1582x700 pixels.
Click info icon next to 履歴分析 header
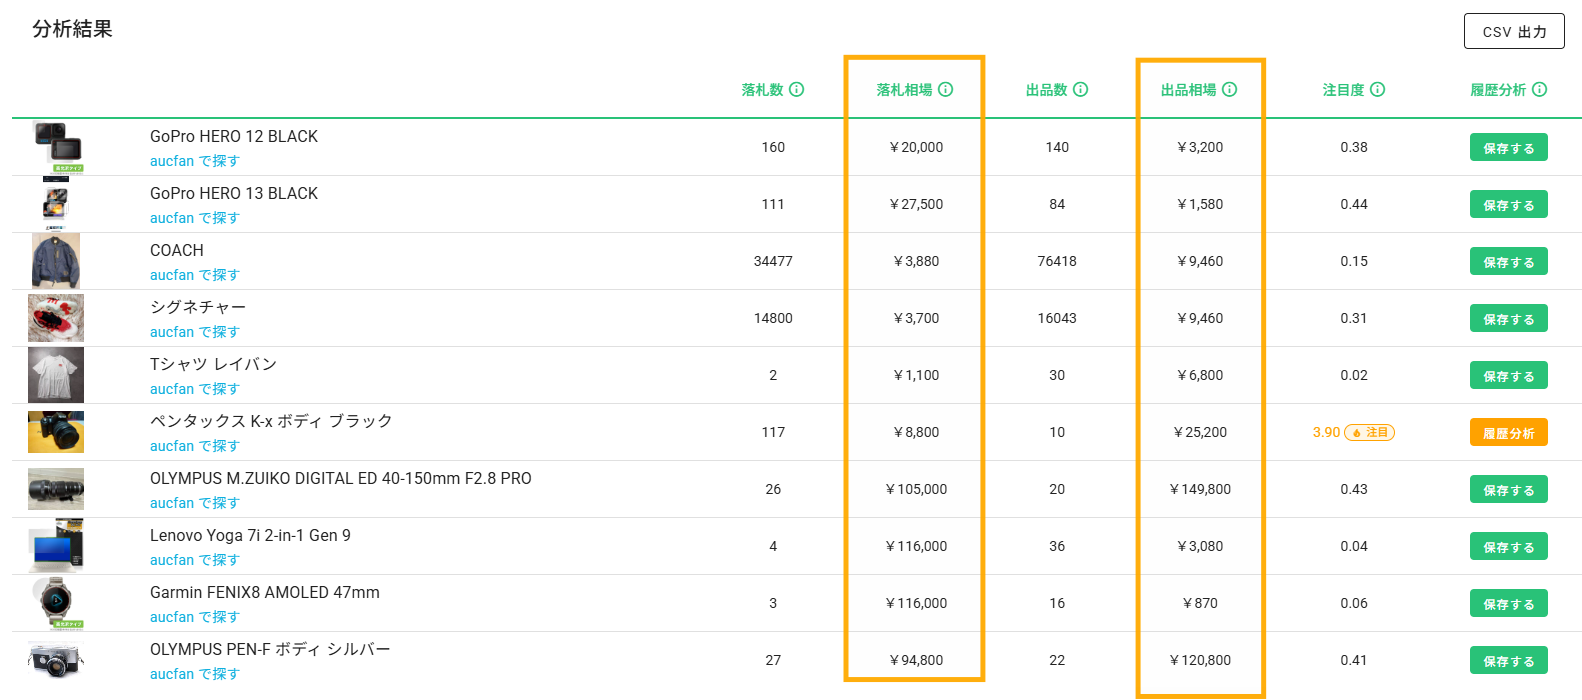tap(1540, 90)
